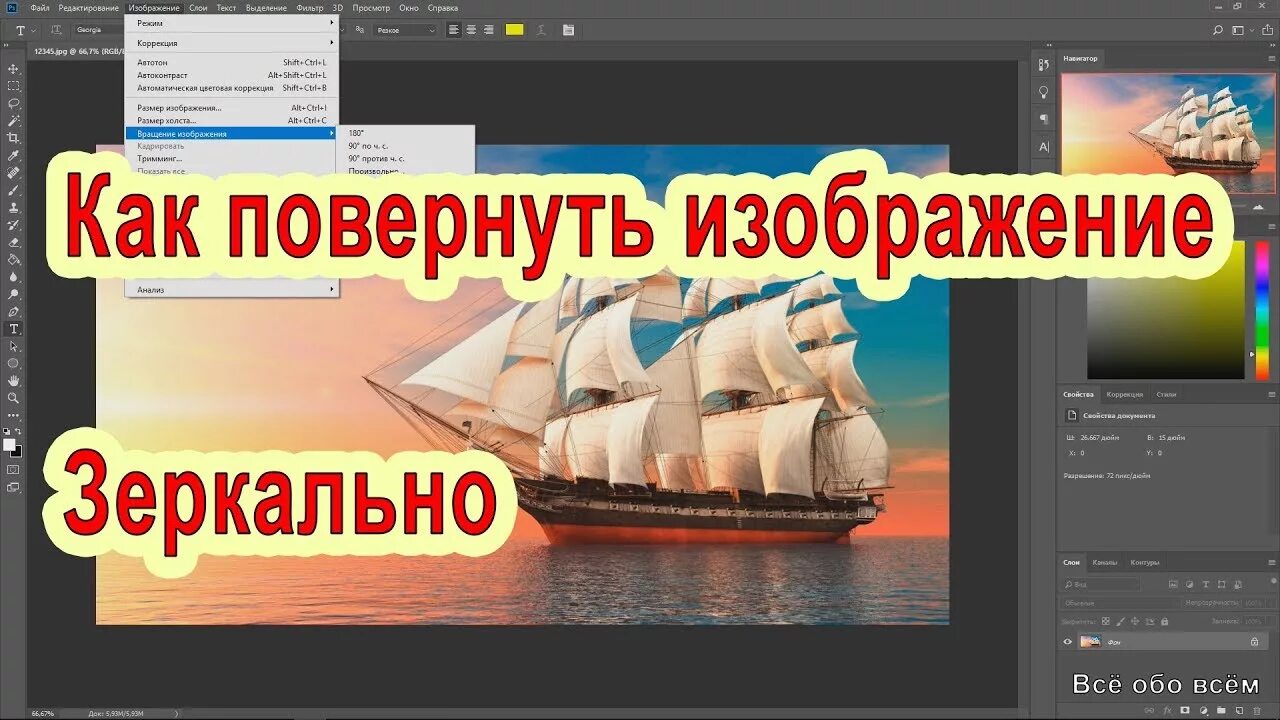This screenshot has width=1280, height=720.
Task: Select the Path Selection tool
Action: pos(13,346)
